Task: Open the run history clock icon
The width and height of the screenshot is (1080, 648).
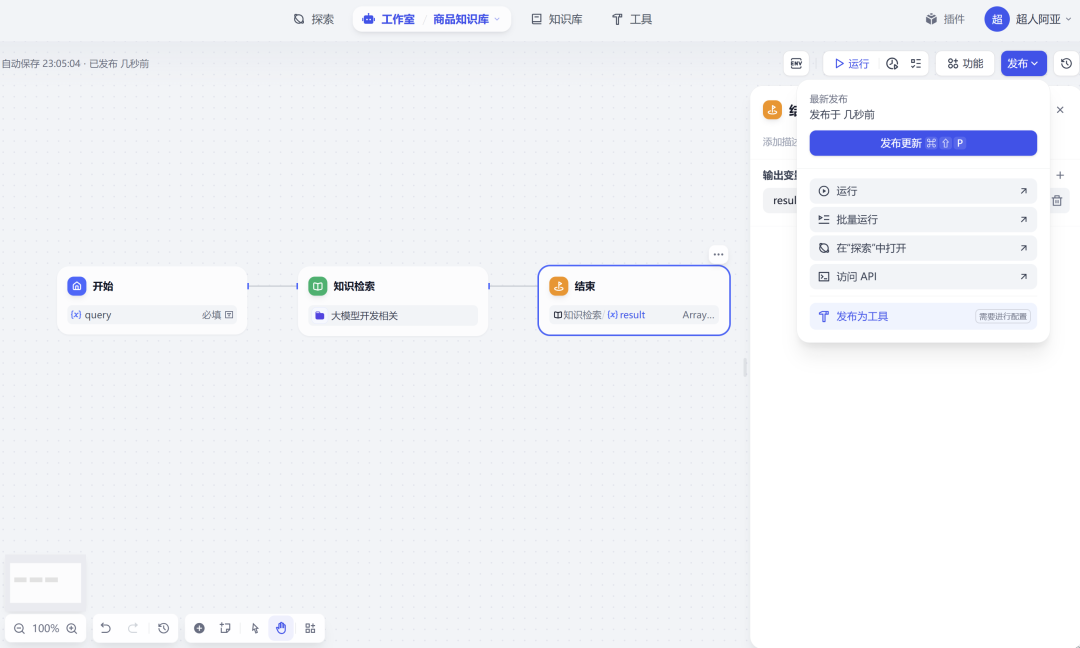Action: 892,64
